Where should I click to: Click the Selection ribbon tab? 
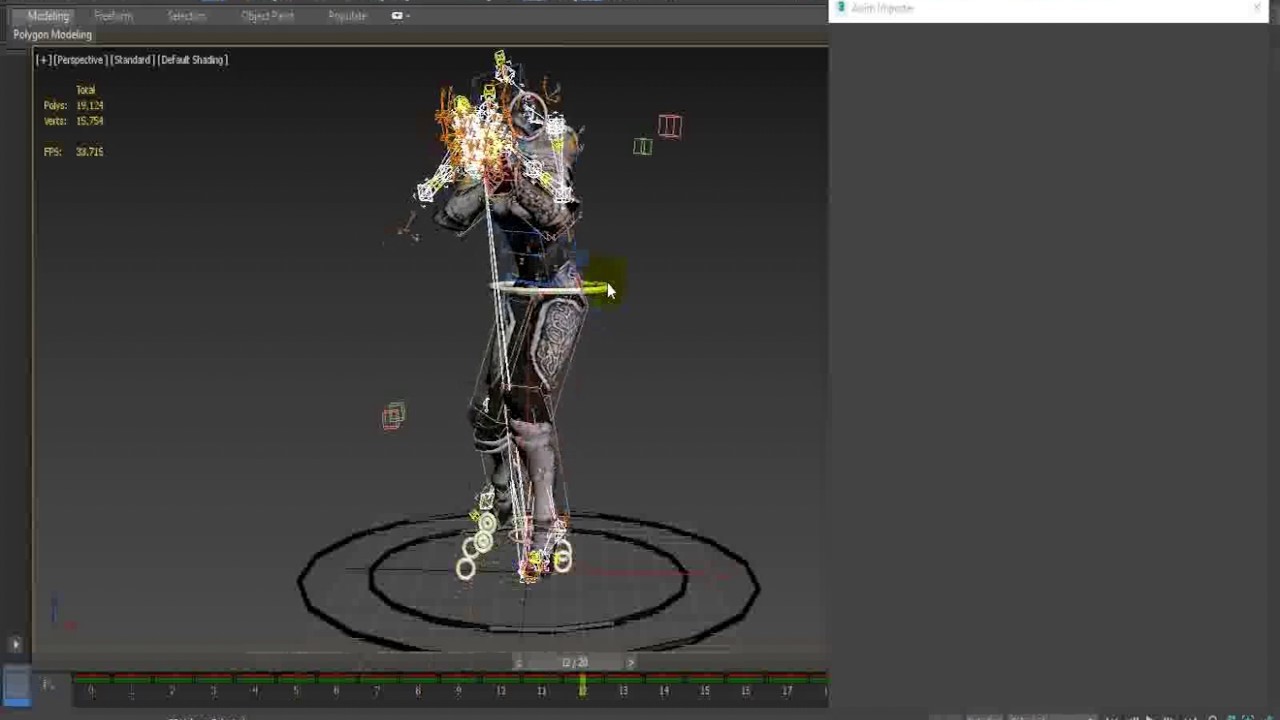coord(186,15)
